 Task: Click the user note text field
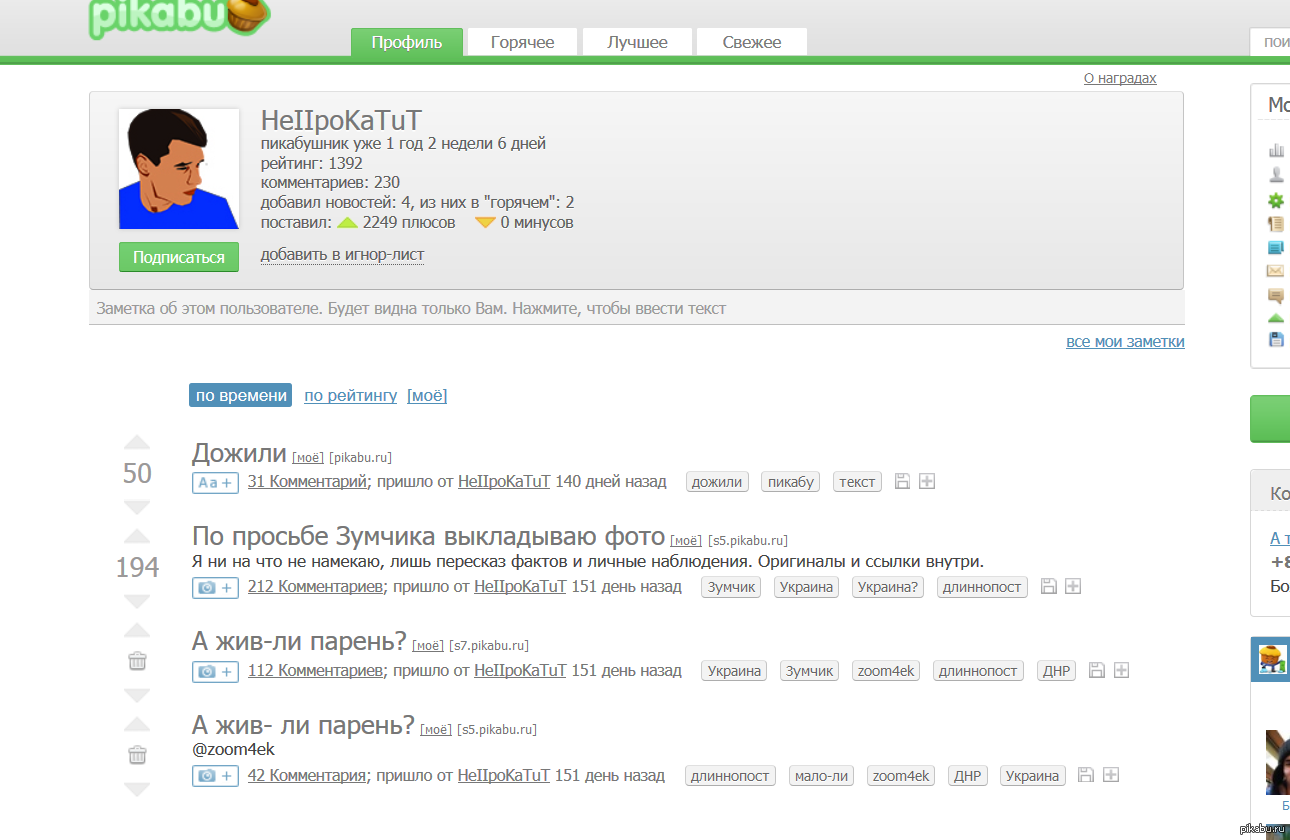(637, 308)
